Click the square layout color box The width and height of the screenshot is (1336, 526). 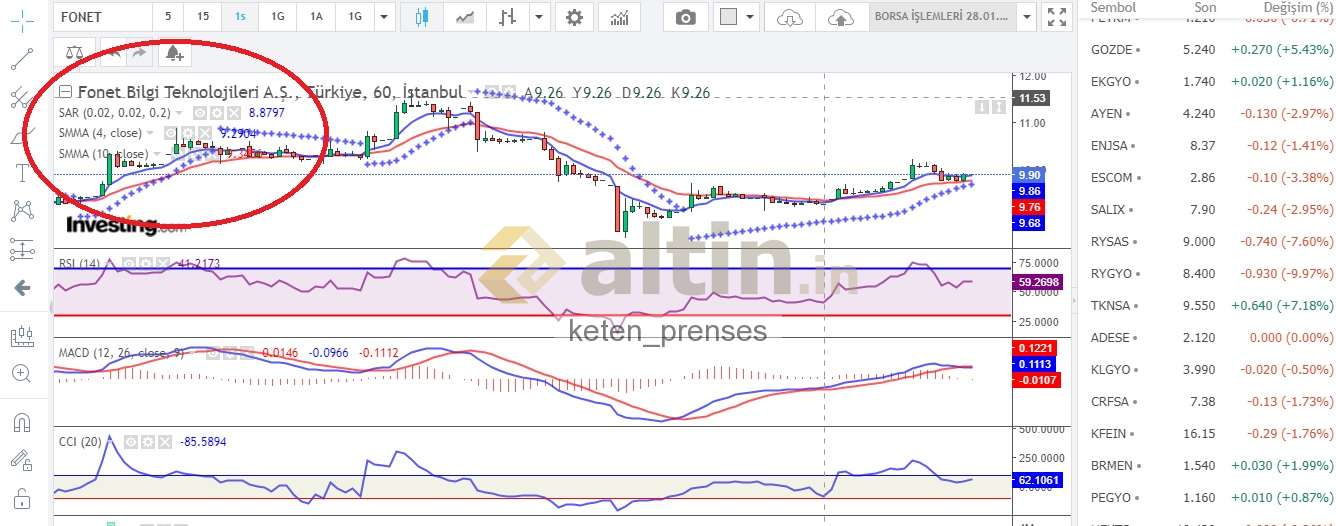[x=729, y=17]
